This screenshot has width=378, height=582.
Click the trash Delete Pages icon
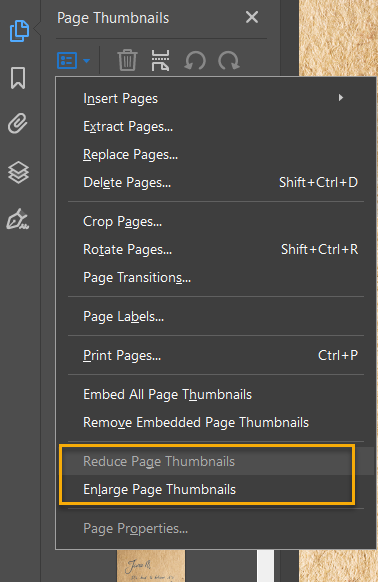point(127,60)
